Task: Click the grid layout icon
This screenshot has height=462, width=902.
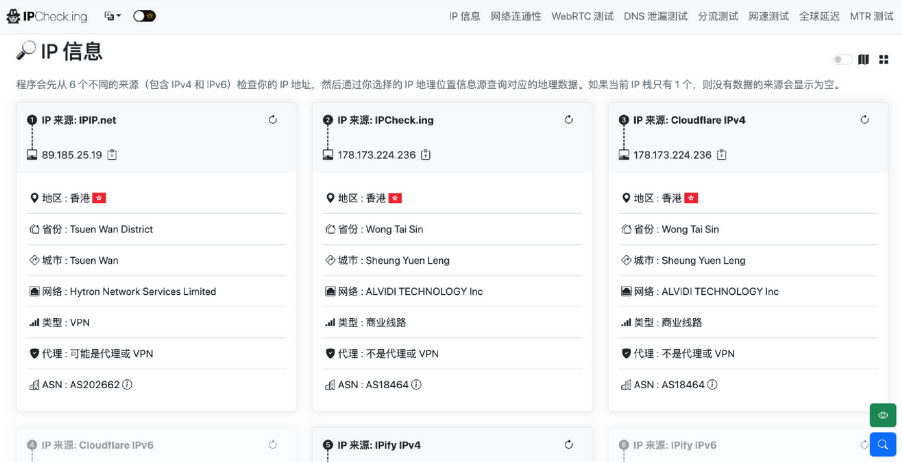Action: (x=884, y=59)
